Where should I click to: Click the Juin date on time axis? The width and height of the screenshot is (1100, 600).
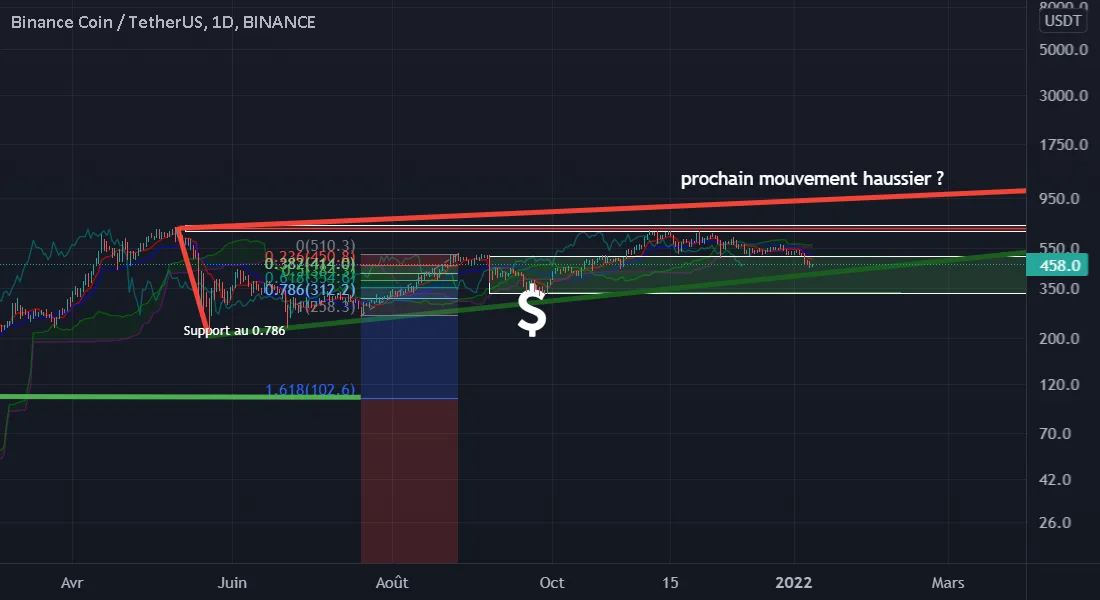coord(232,582)
